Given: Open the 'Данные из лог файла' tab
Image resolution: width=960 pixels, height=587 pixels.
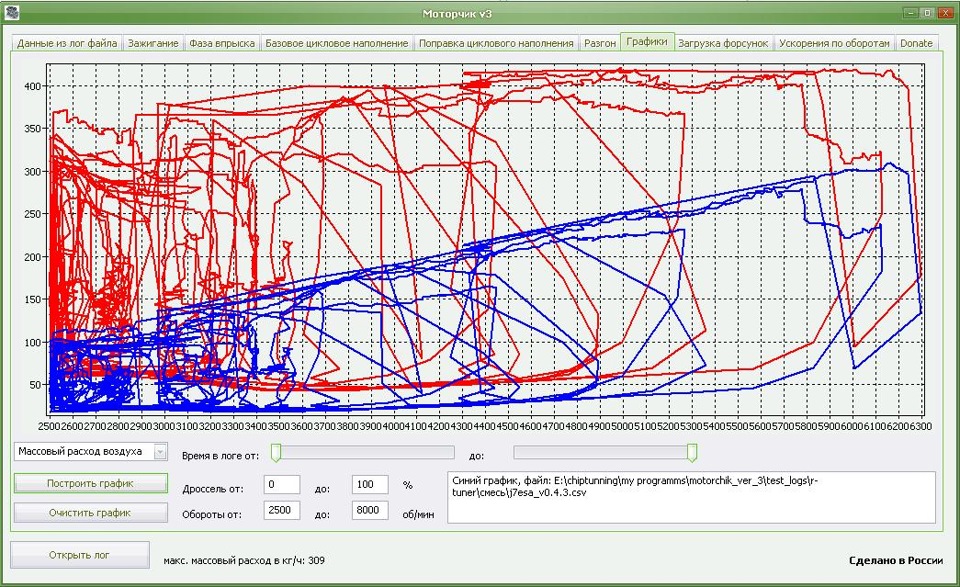Looking at the screenshot, I should click(x=67, y=43).
